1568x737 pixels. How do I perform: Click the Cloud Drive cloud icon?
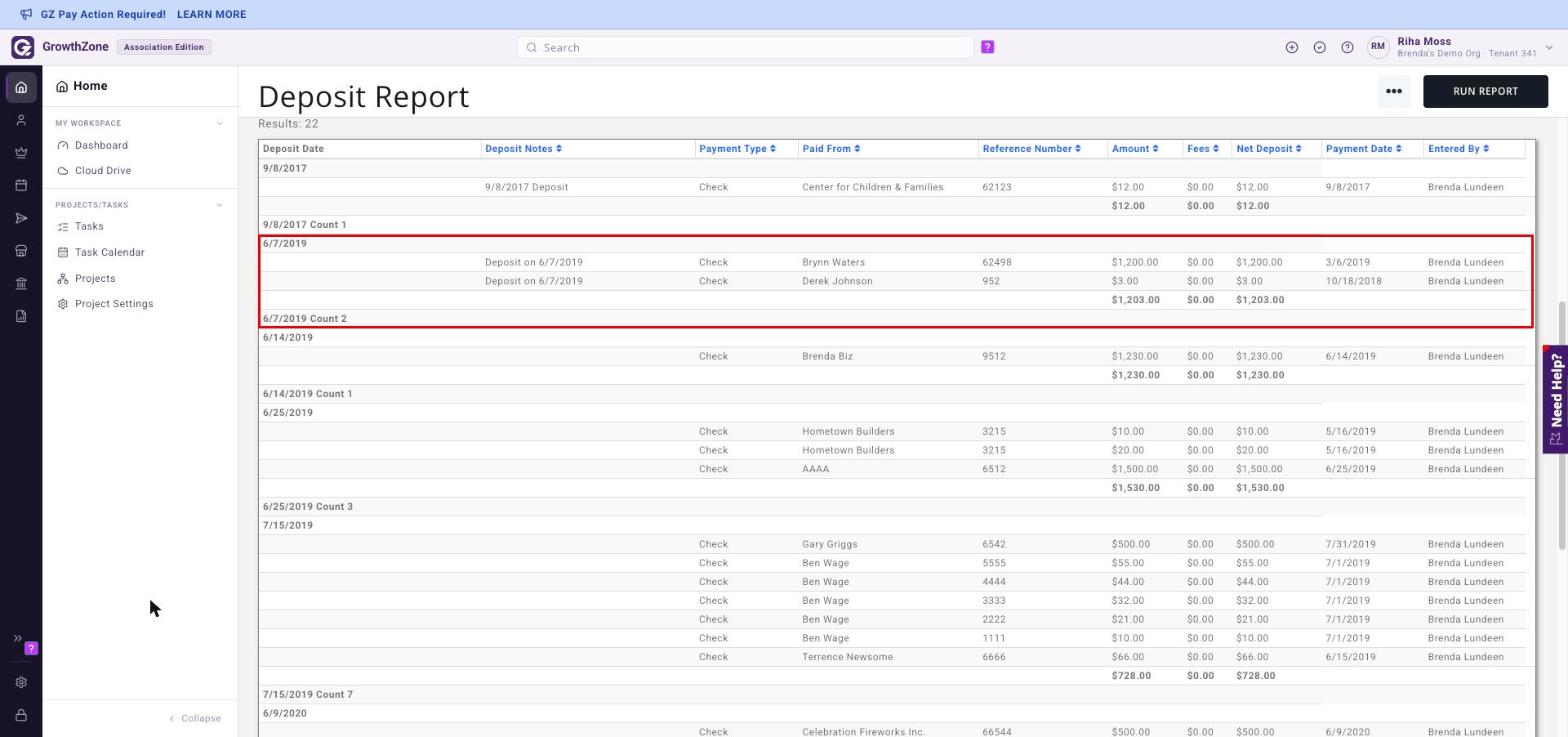click(x=63, y=171)
